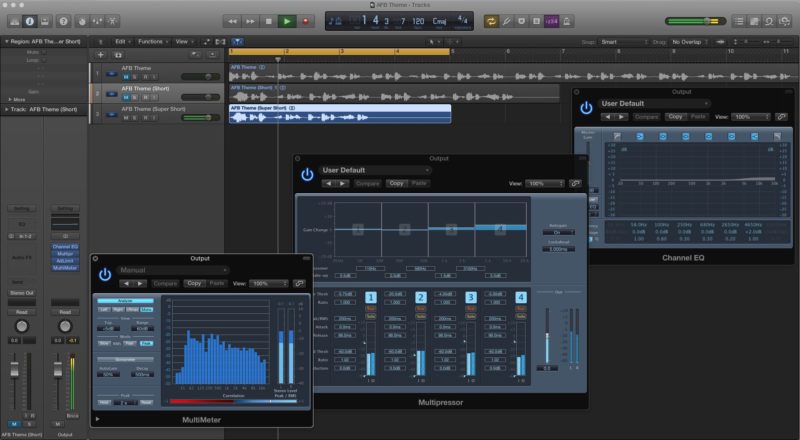Viewport: 800px width, 440px height.
Task: Toggle the Inspector (i) toolbar button
Action: click(x=30, y=21)
